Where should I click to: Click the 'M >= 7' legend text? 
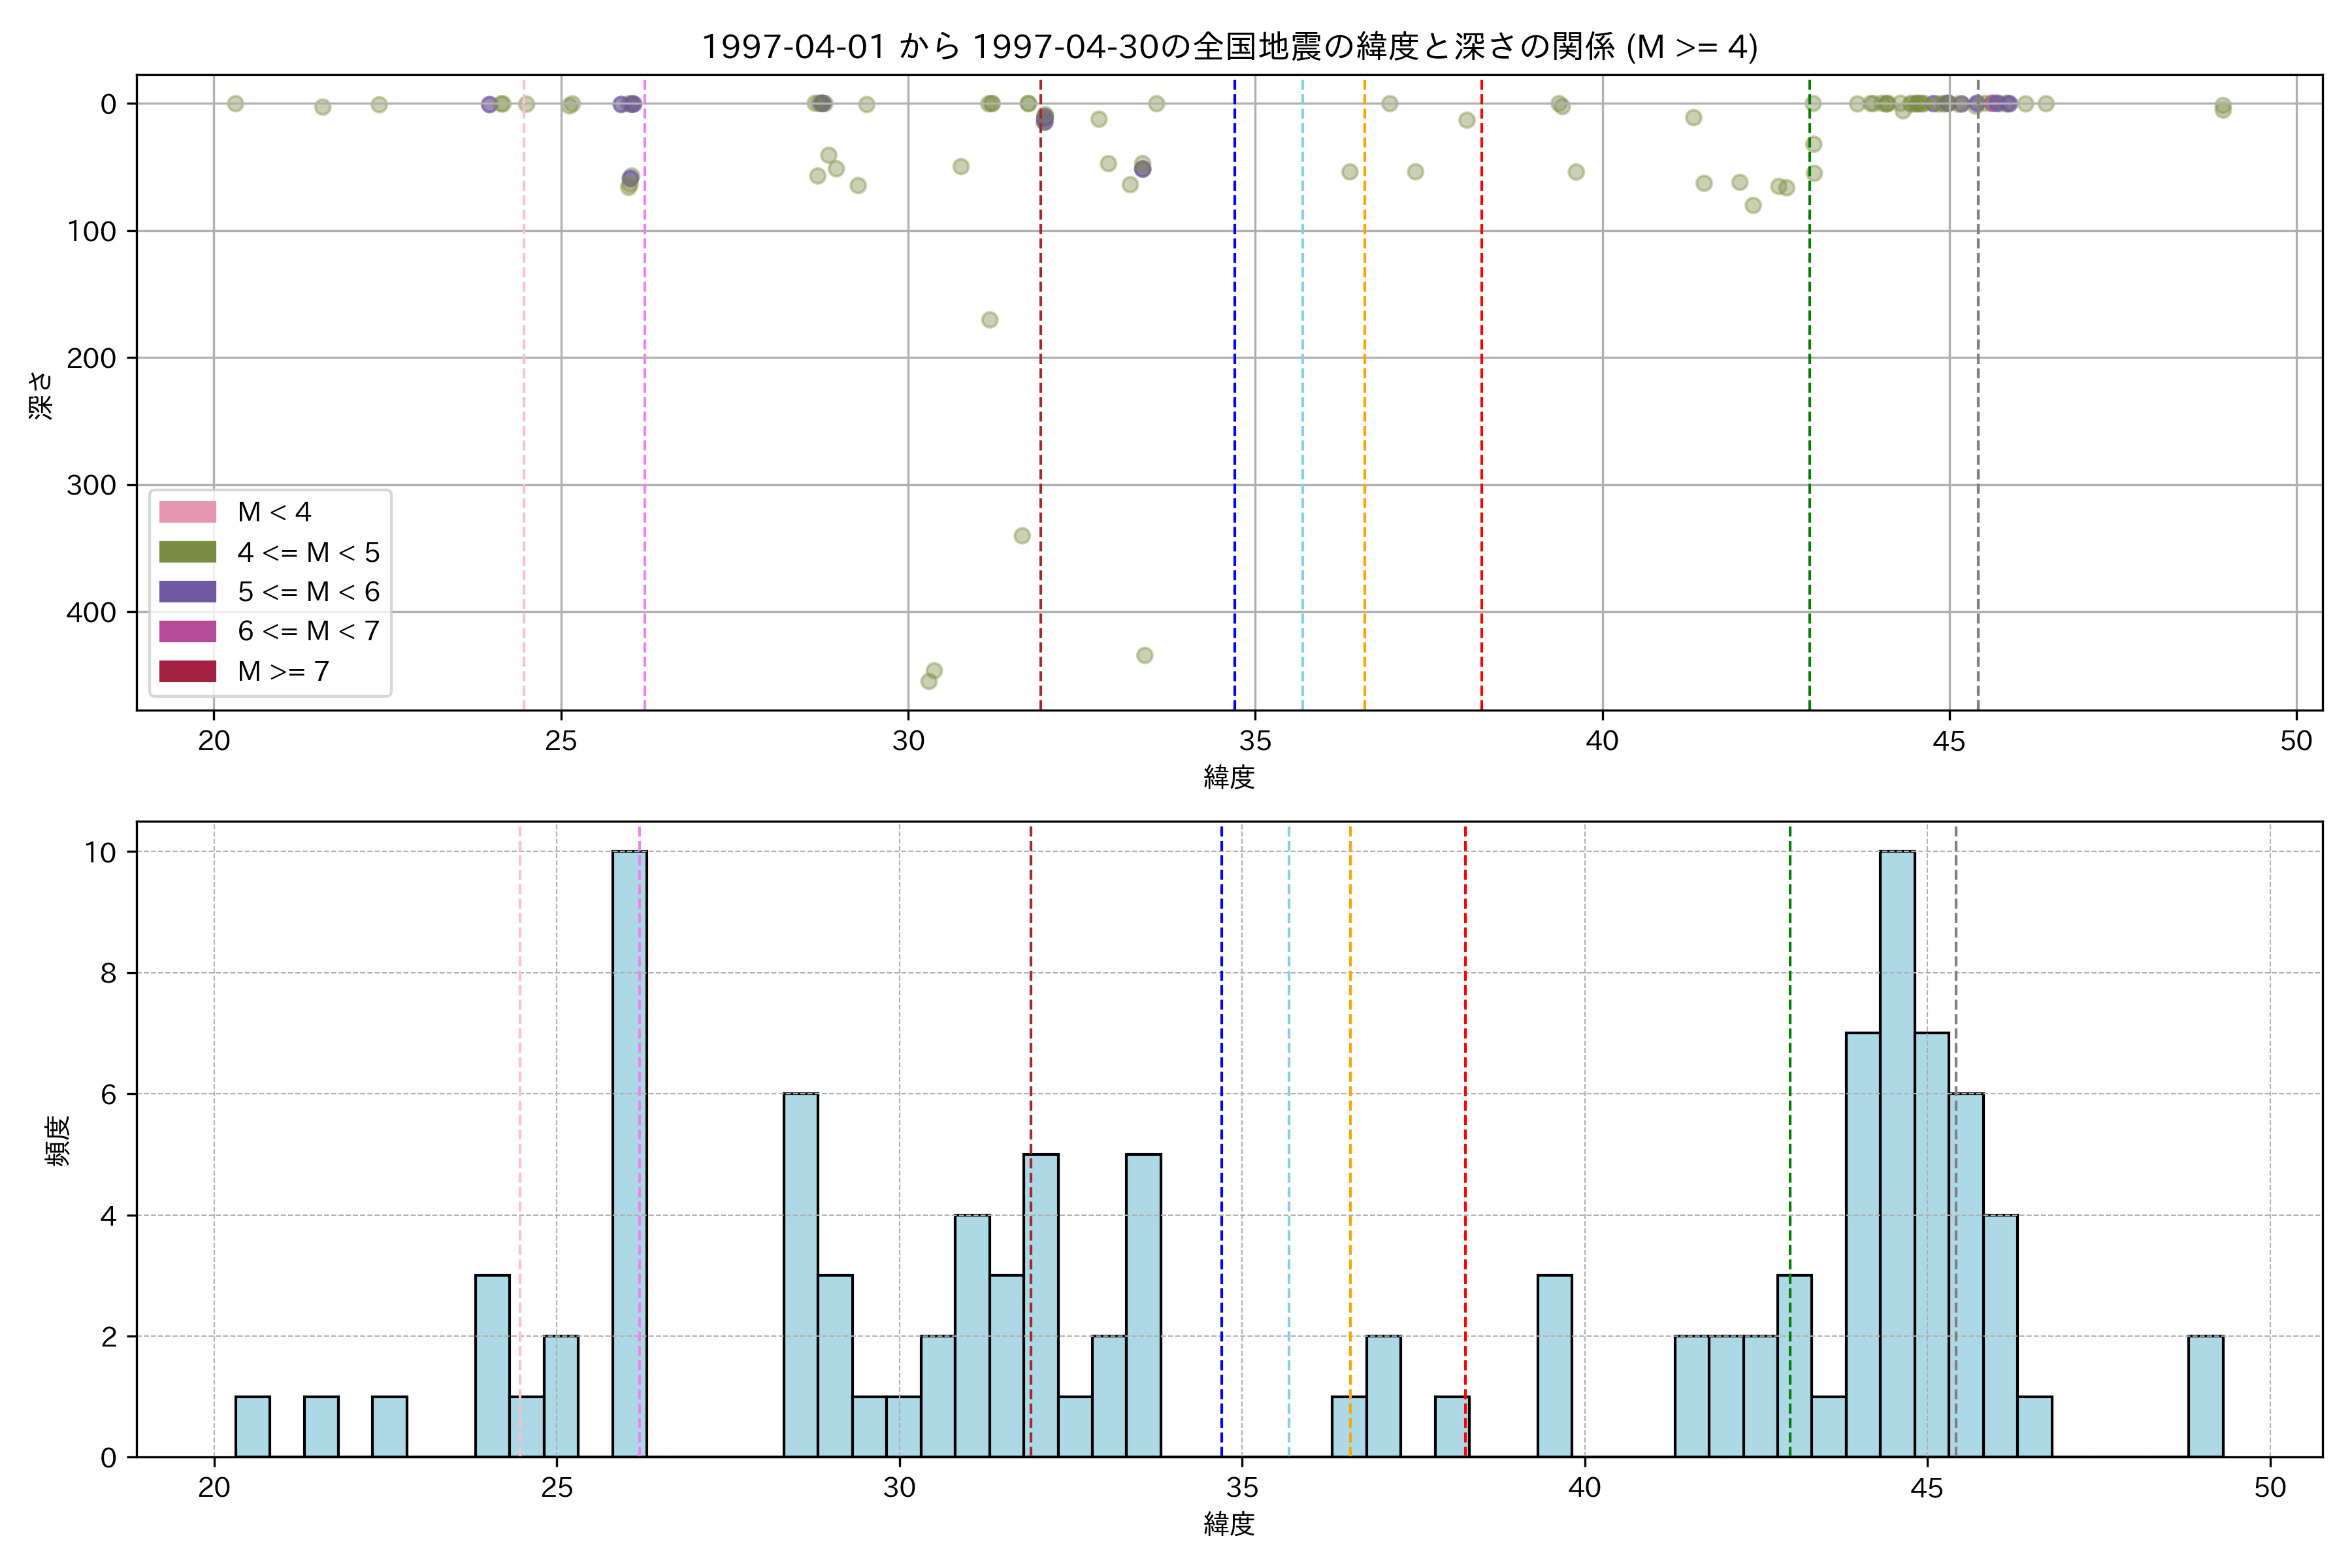click(283, 671)
